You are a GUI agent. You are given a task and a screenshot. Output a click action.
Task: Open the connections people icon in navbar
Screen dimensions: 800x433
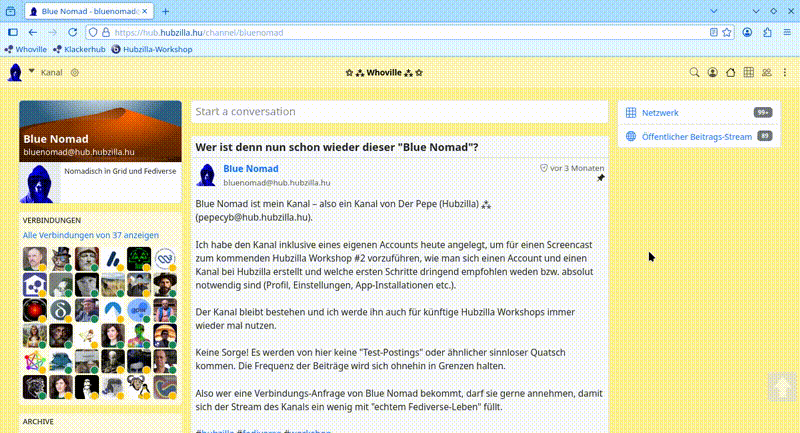(767, 73)
